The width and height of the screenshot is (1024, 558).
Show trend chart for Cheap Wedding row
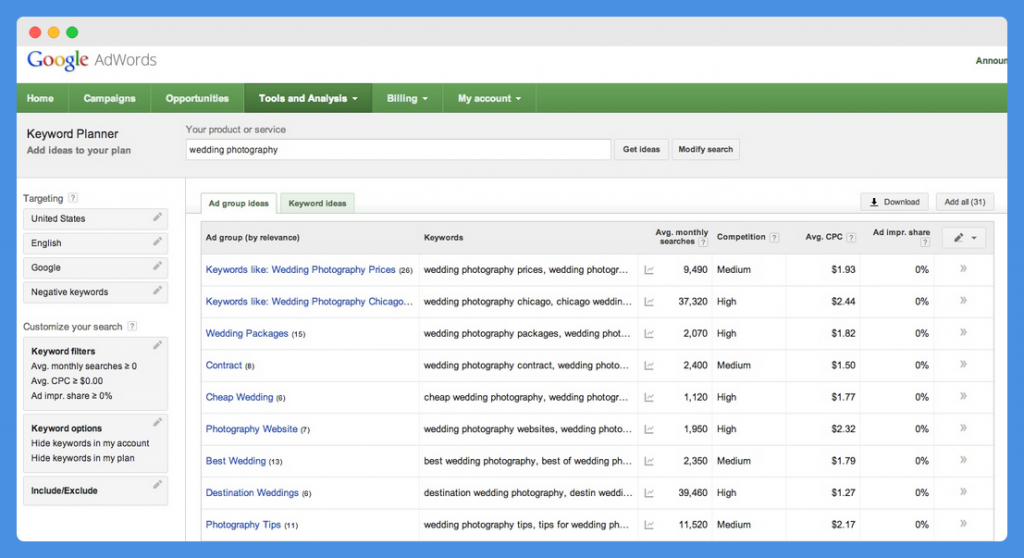649,397
